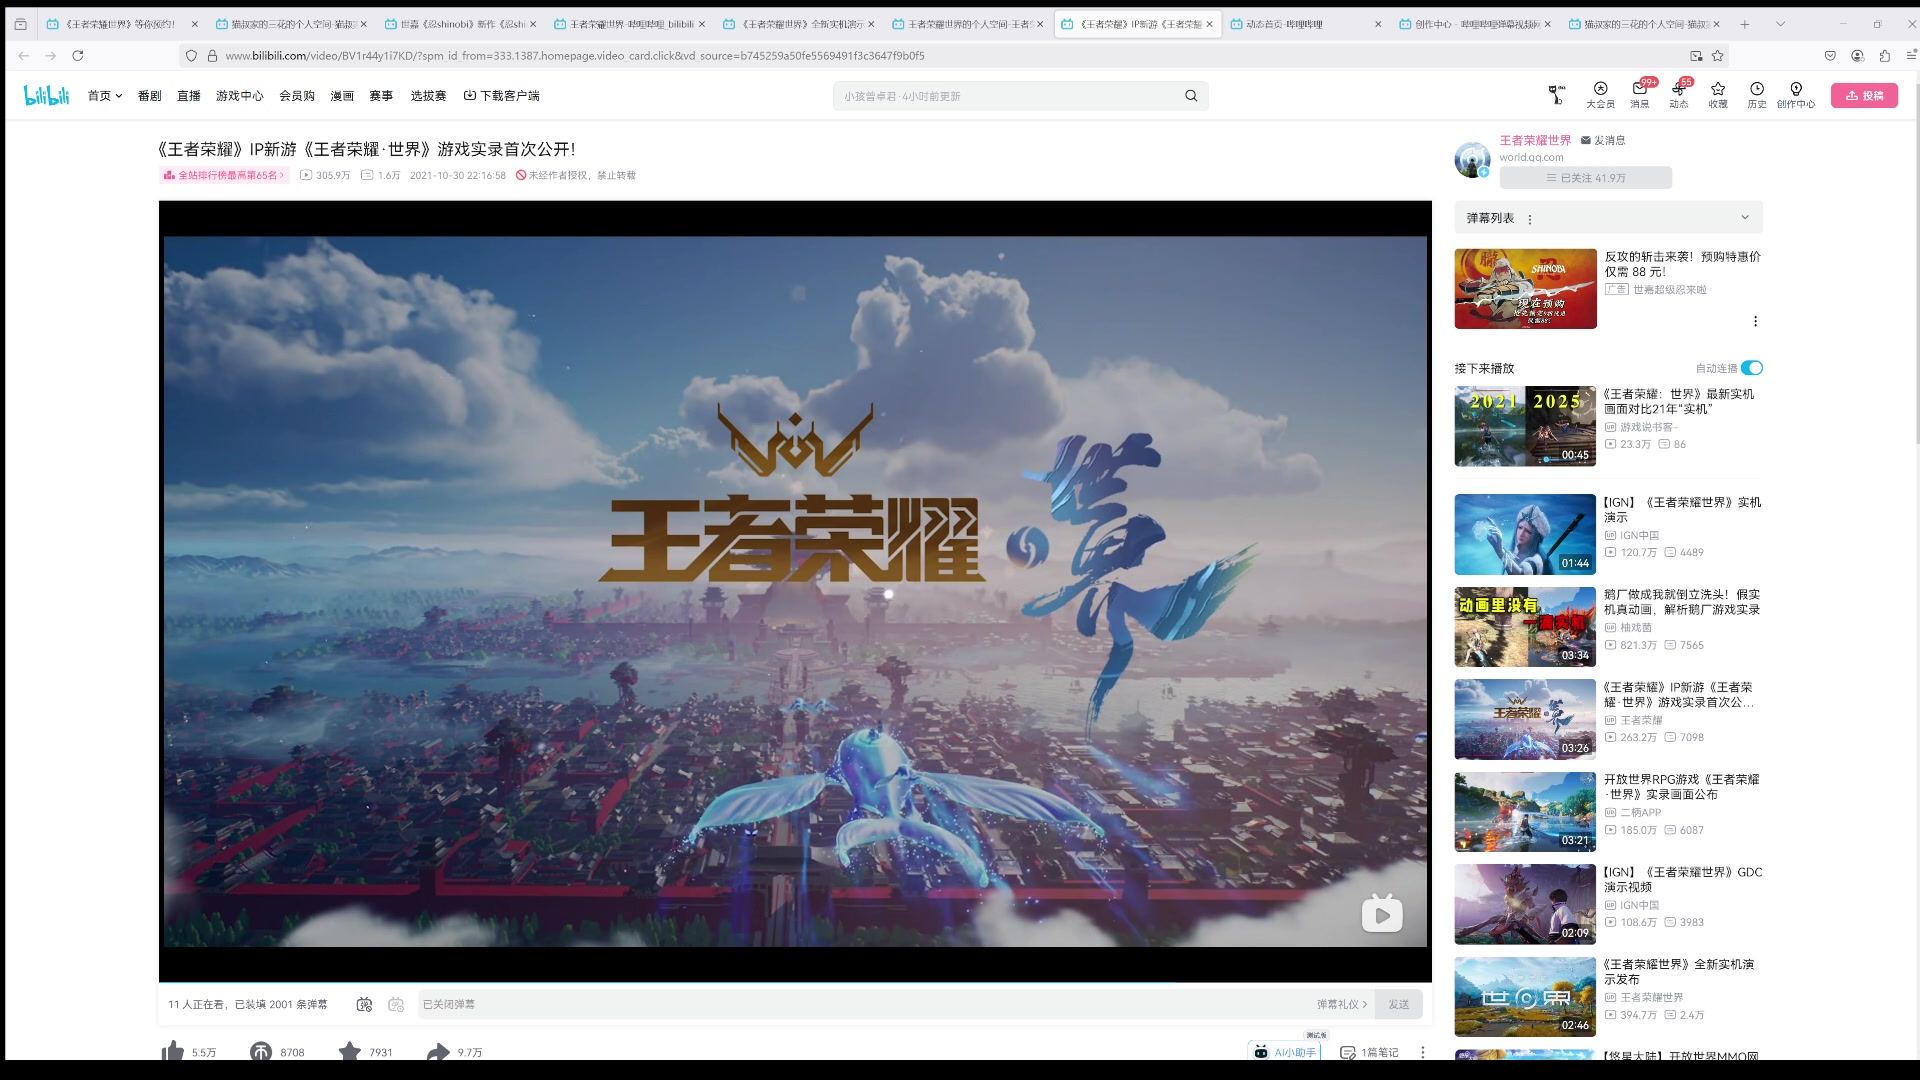Open the 03:34 鹅厂 video thumbnail
Viewport: 1920px width, 1080px height.
click(1525, 627)
